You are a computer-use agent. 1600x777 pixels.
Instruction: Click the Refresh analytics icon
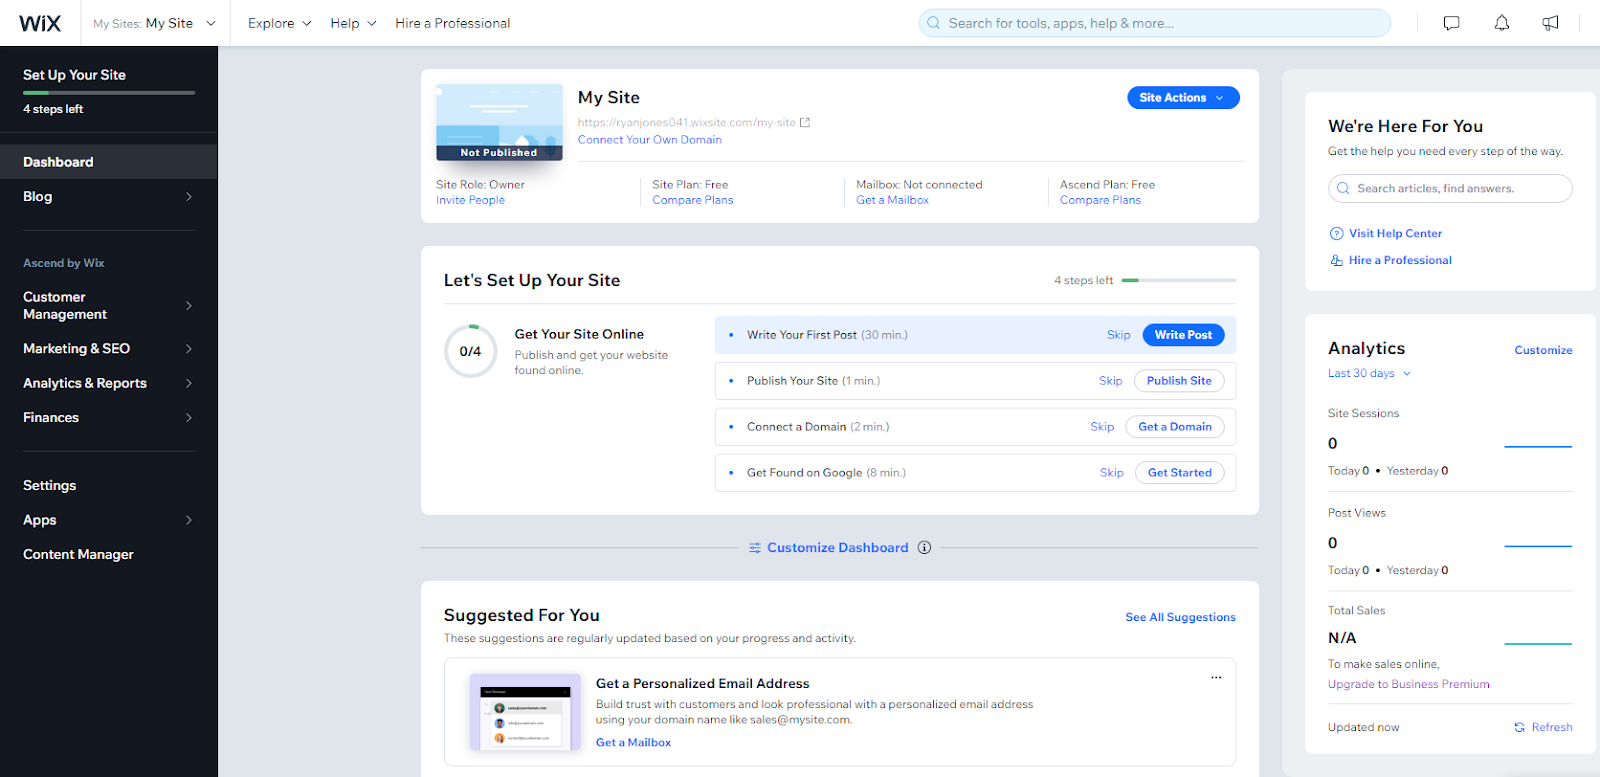(1519, 727)
